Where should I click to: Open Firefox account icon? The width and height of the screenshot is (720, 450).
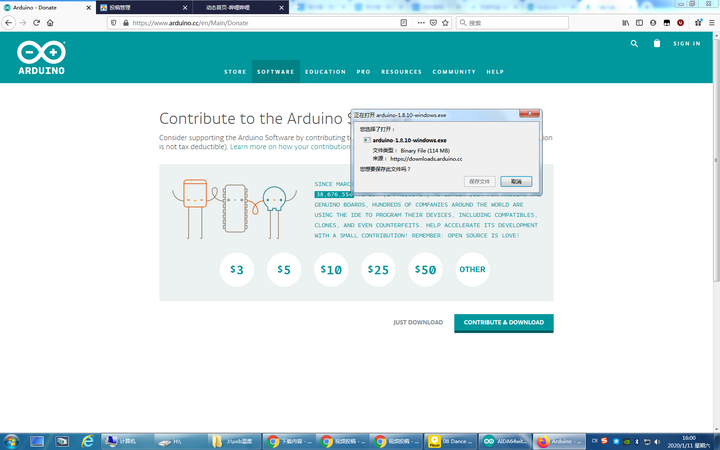point(653,22)
